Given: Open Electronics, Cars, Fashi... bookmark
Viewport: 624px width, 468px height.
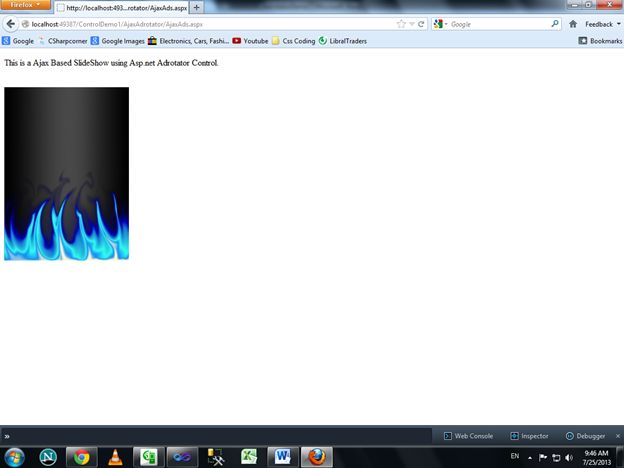Looking at the screenshot, I should tap(188, 41).
